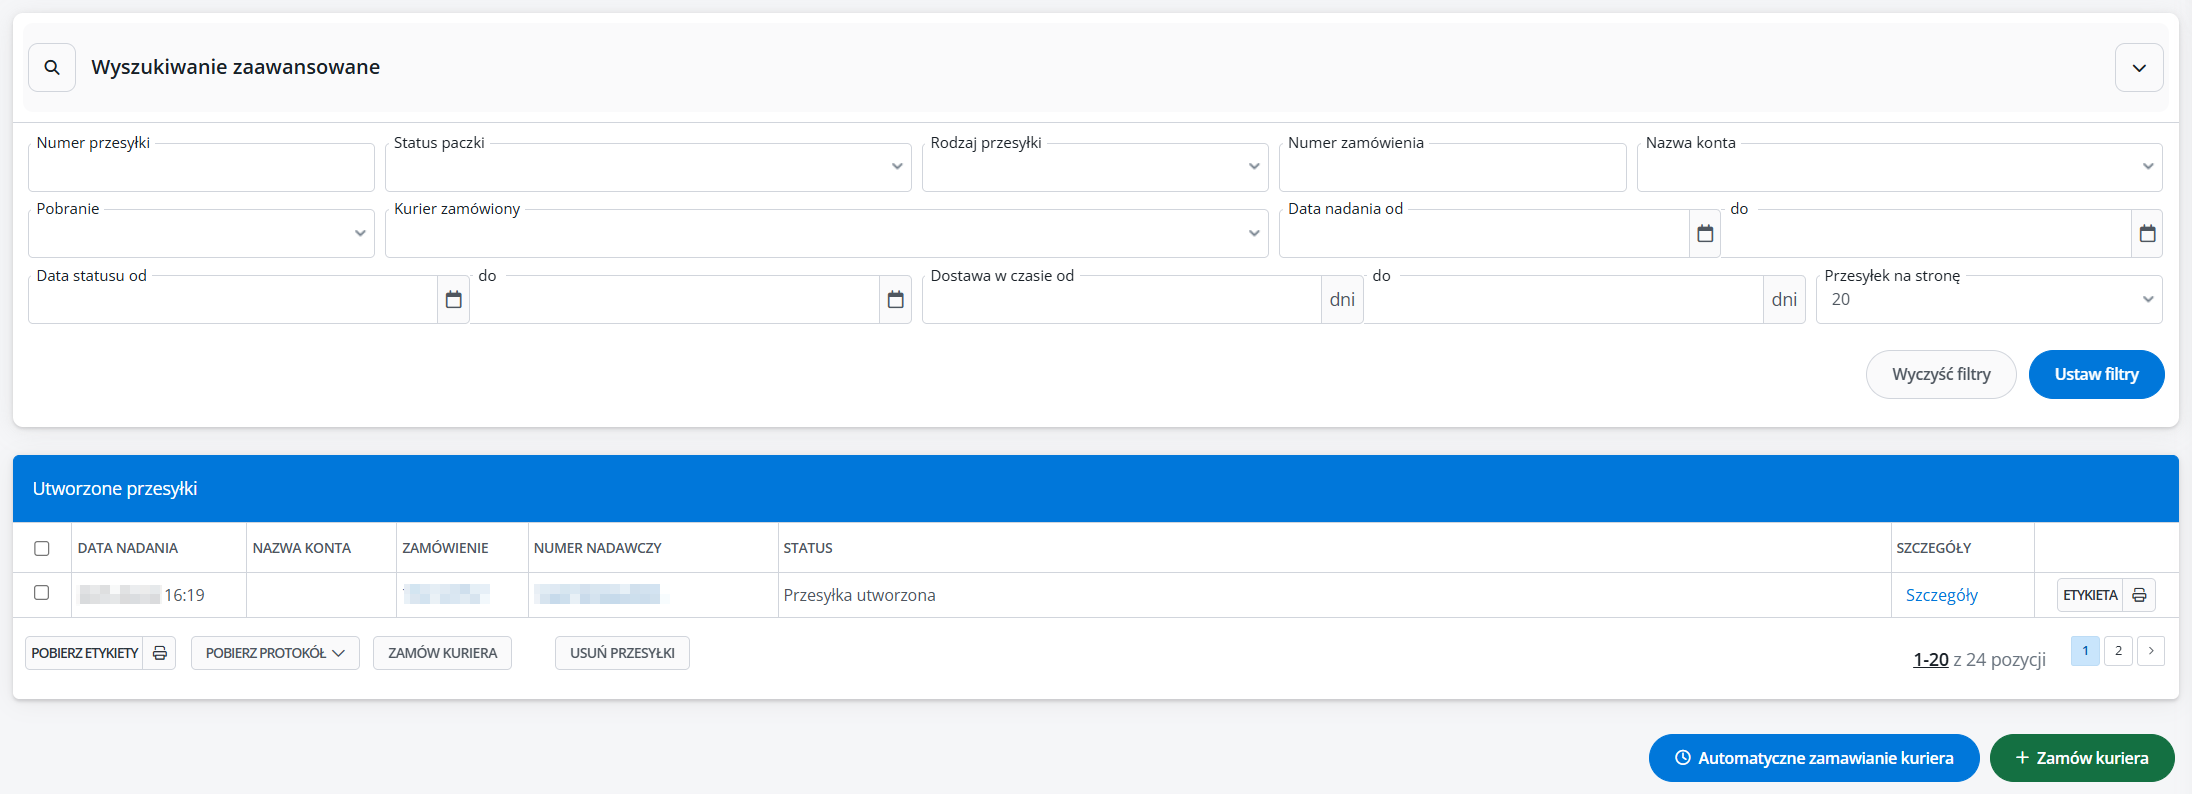Toggle select-all checkbox in table header

[x=42, y=548]
